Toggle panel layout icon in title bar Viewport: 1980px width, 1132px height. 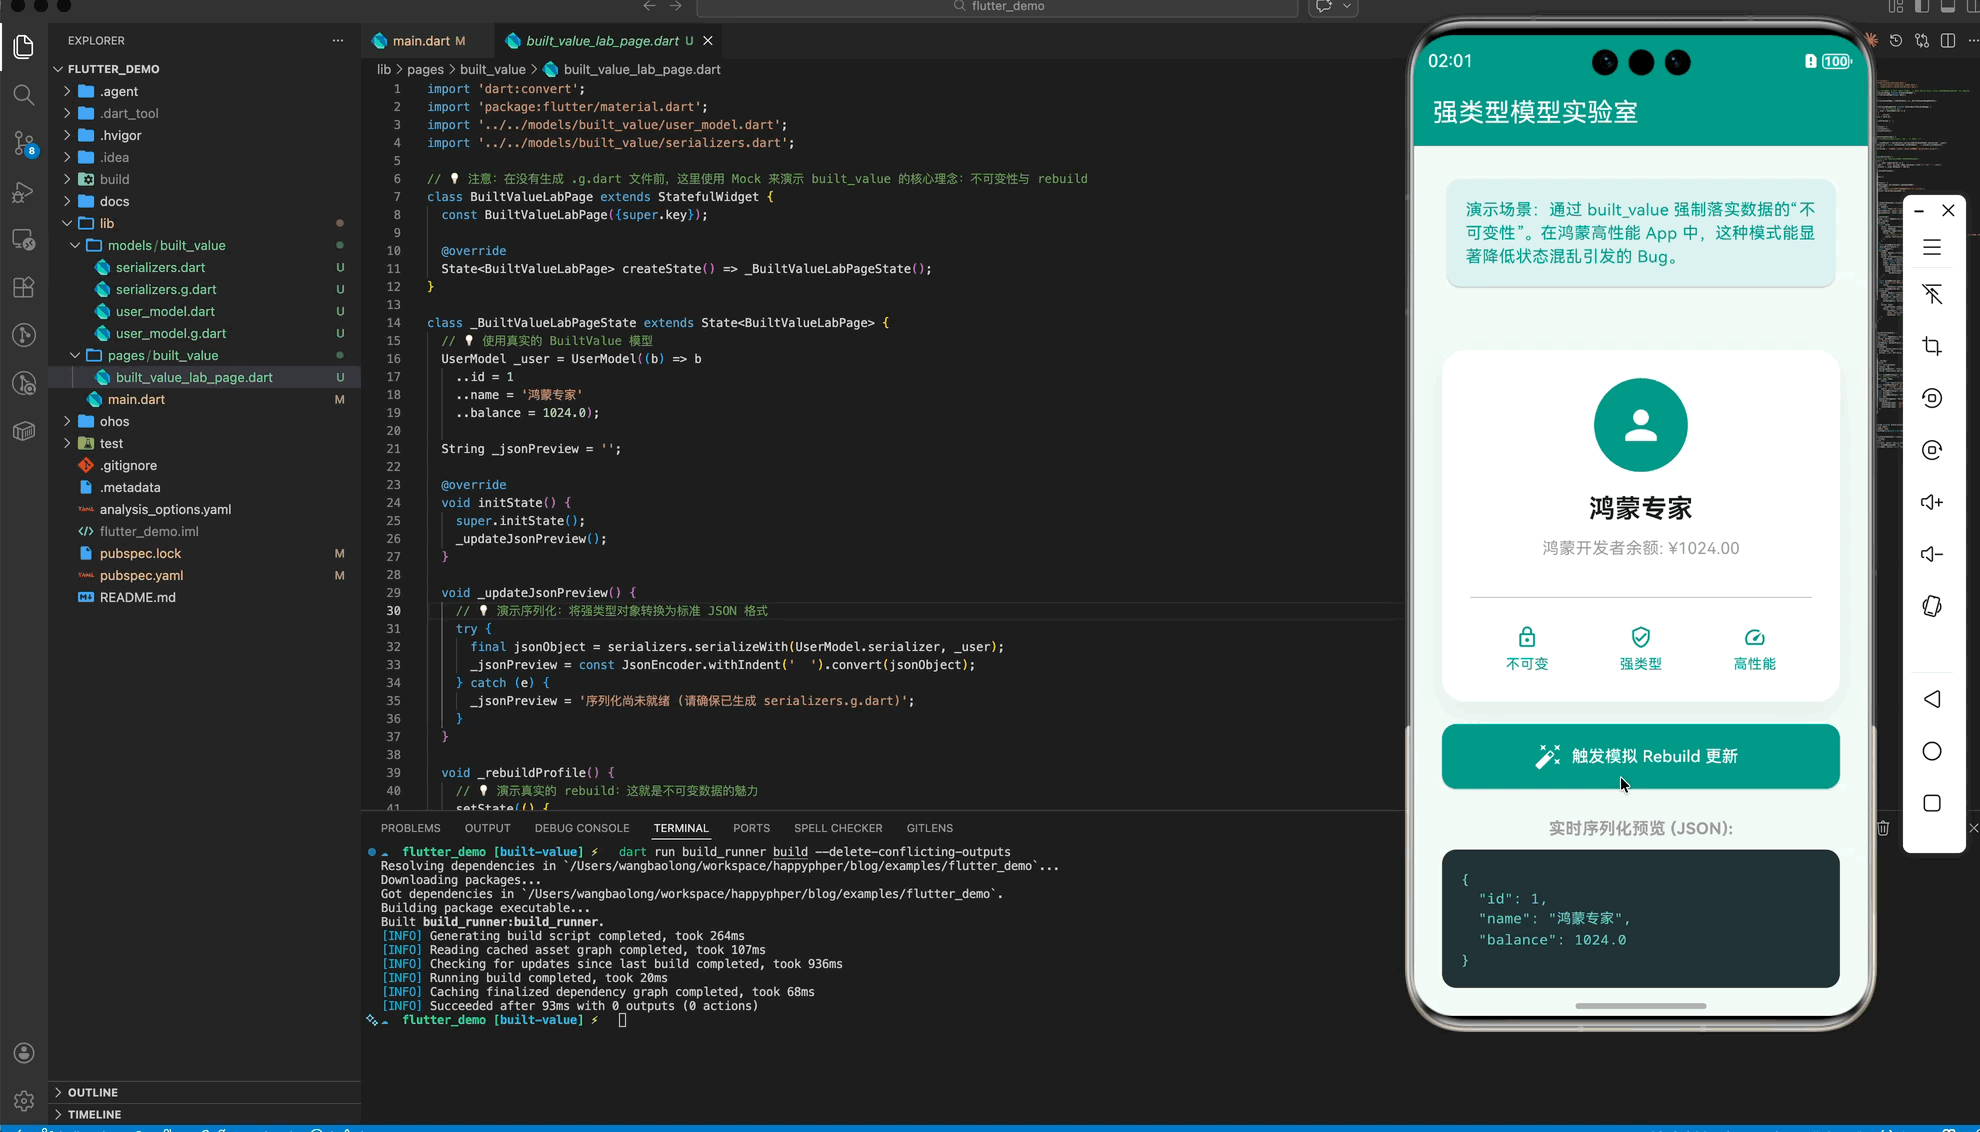pos(1947,7)
